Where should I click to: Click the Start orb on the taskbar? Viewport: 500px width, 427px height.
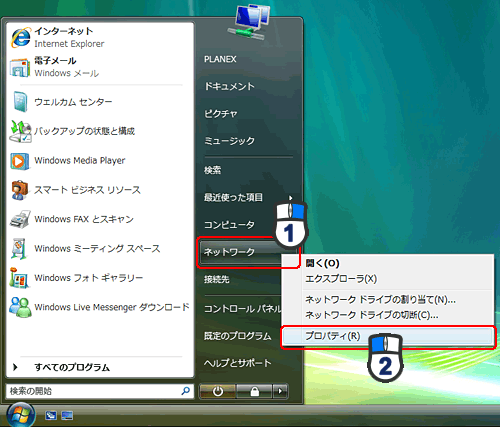[x=21, y=415]
